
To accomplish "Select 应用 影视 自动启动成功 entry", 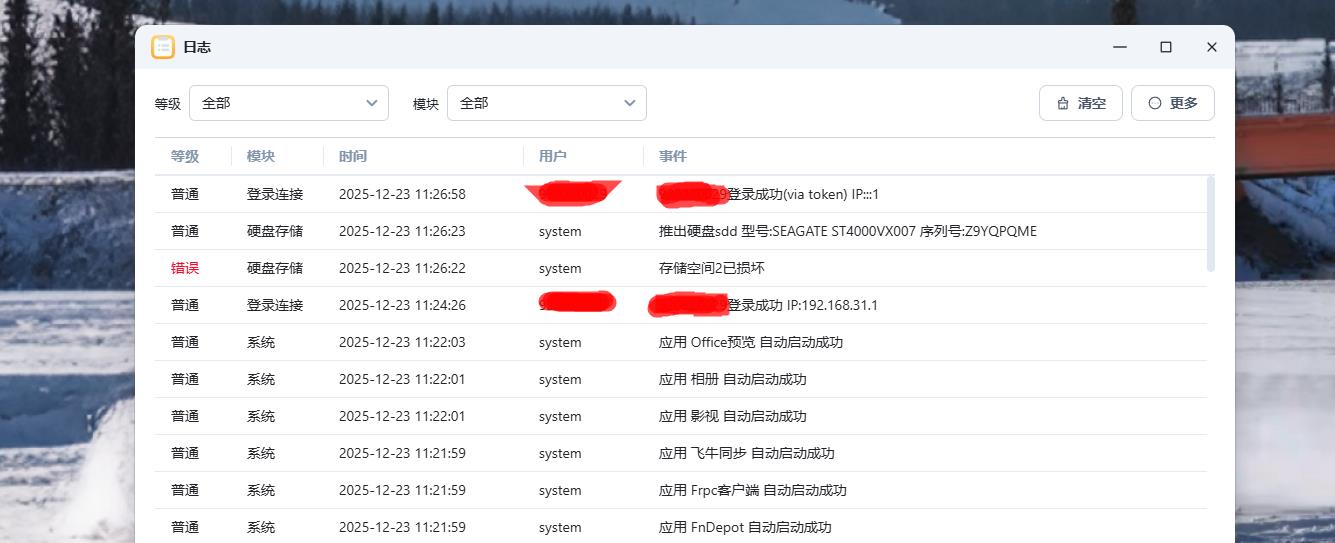I will coord(733,416).
